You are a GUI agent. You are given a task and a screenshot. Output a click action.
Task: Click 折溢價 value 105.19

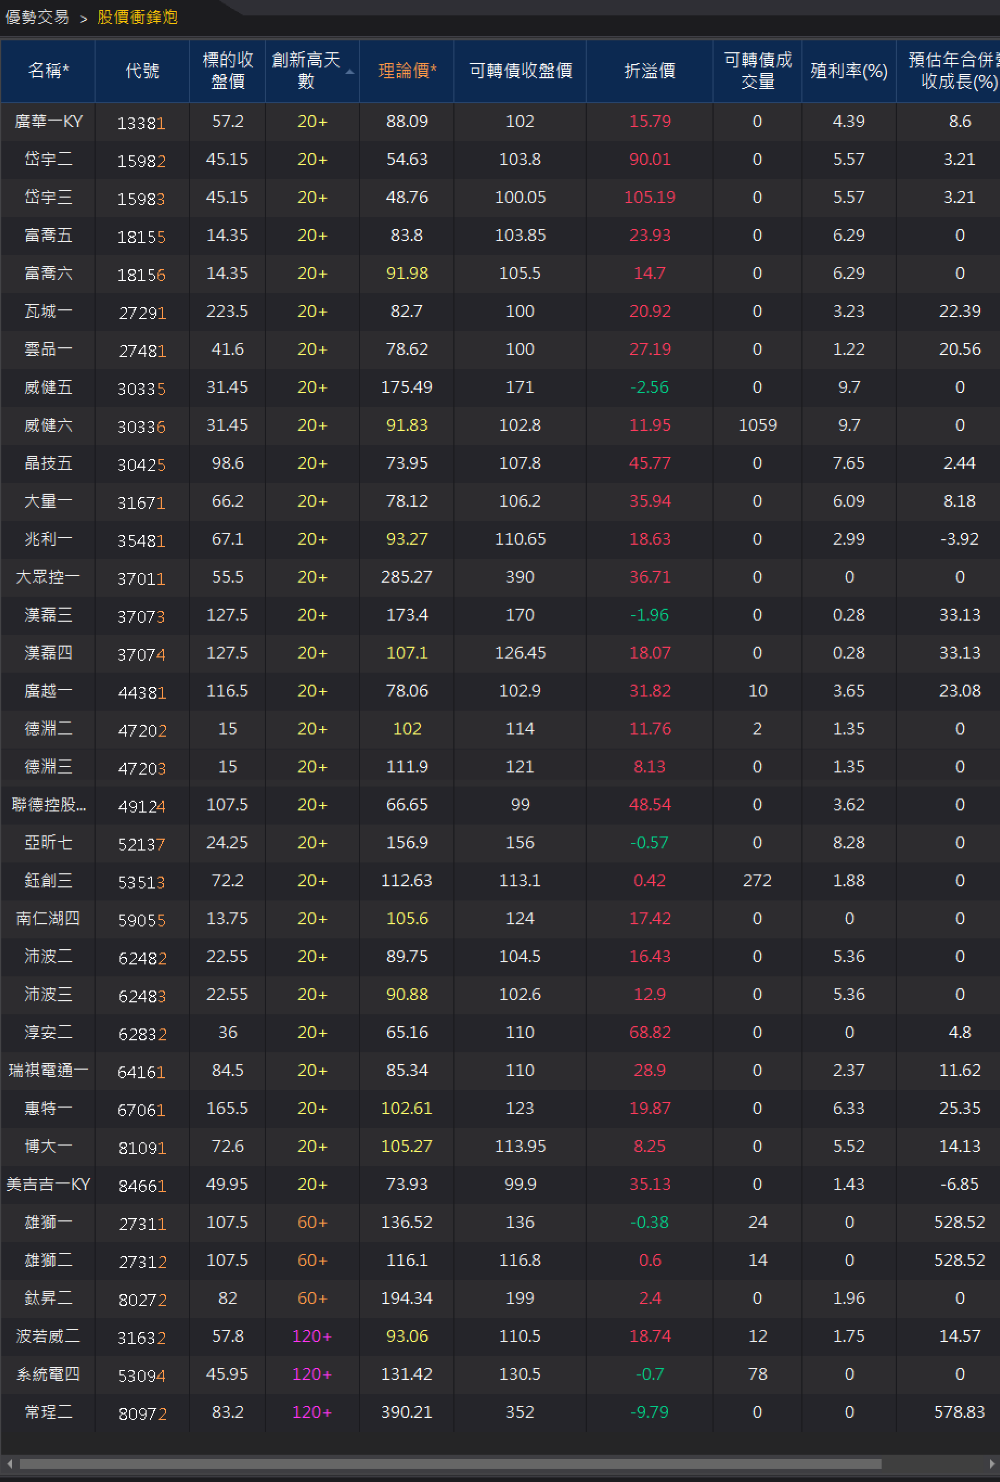point(650,197)
